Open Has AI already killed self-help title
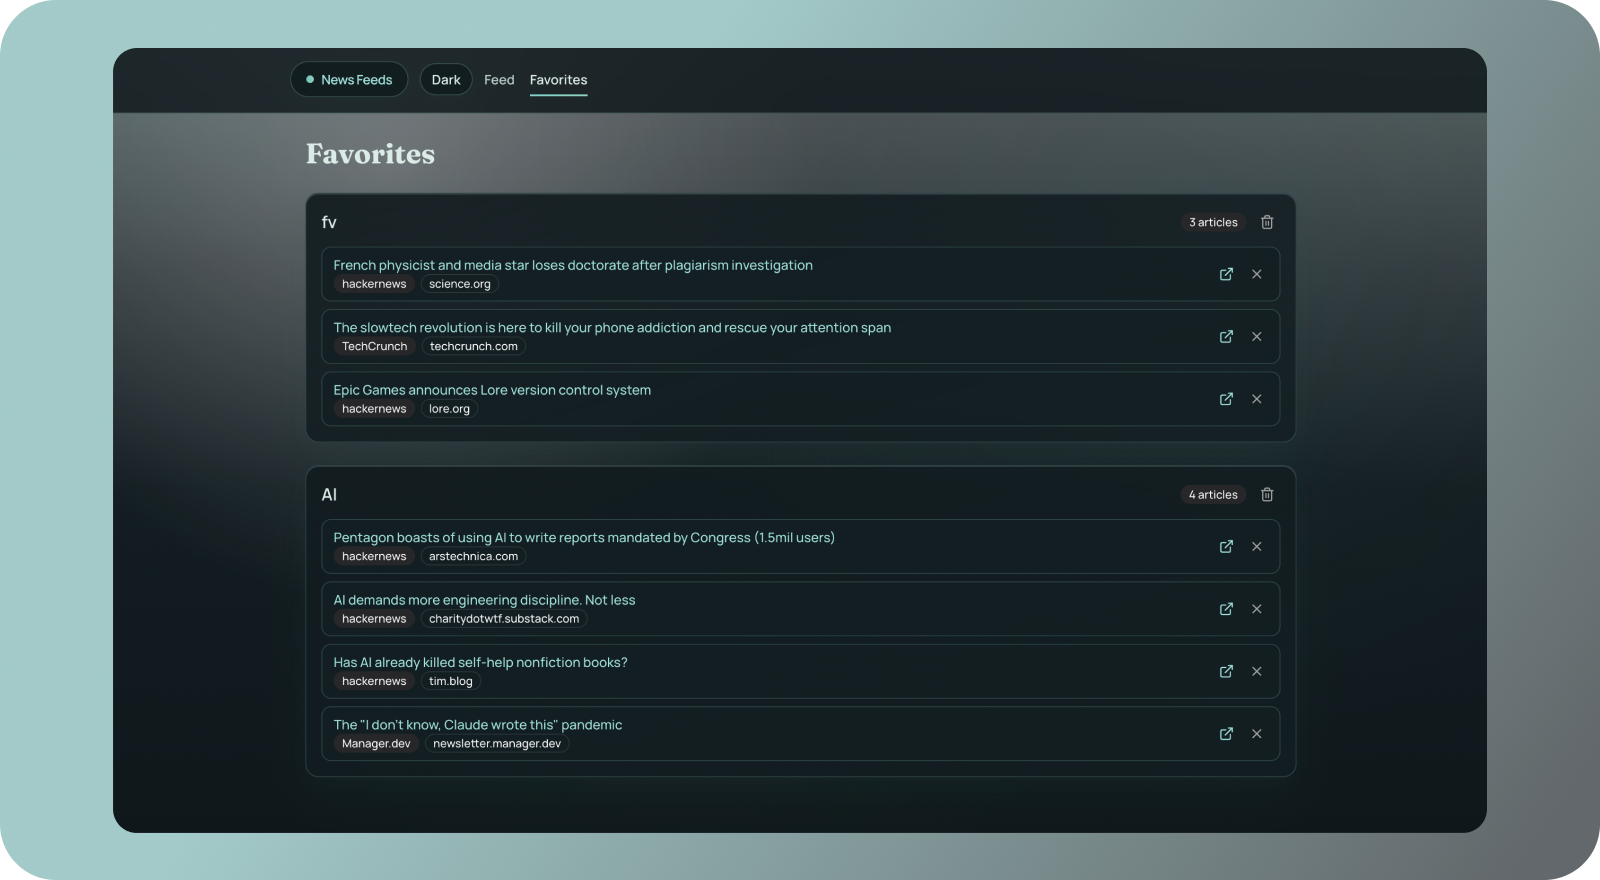Screen dimensions: 1600x880 click(x=480, y=662)
